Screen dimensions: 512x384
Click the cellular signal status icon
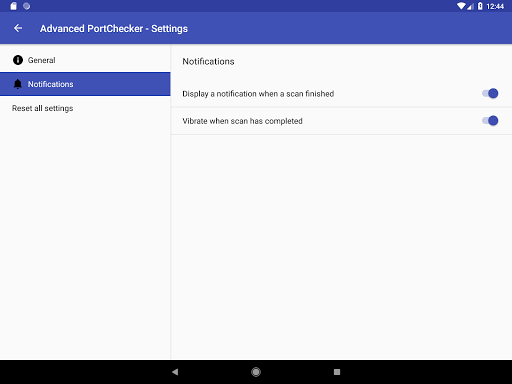point(470,6)
